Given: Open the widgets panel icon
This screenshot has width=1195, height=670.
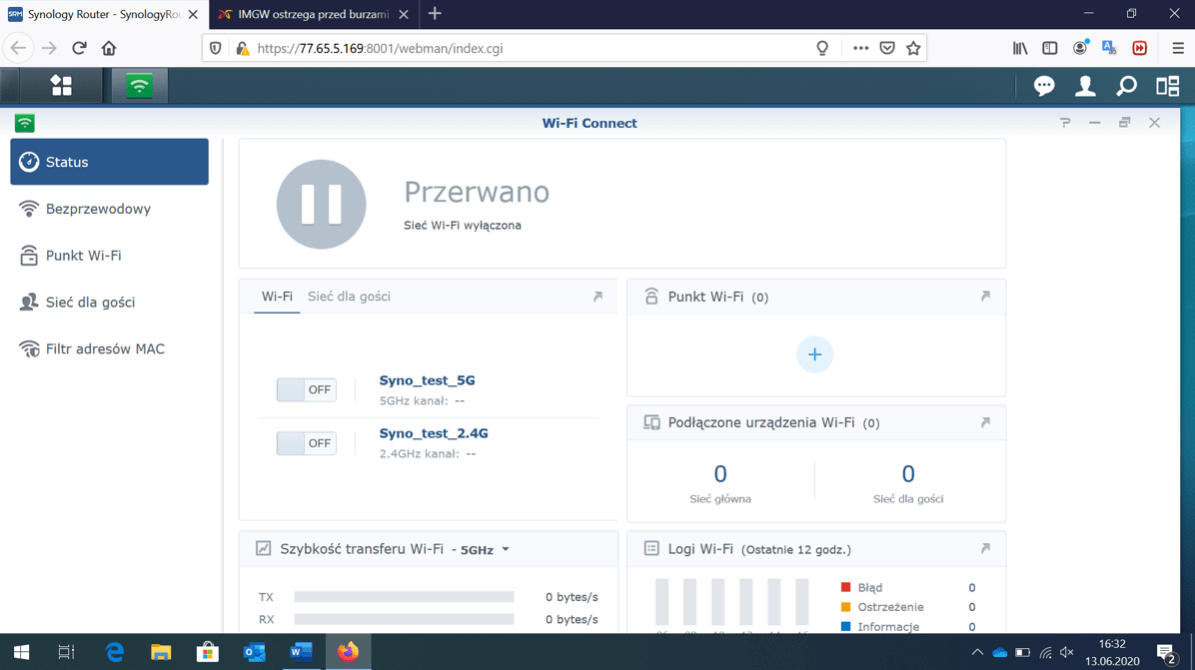Looking at the screenshot, I should click(1167, 87).
